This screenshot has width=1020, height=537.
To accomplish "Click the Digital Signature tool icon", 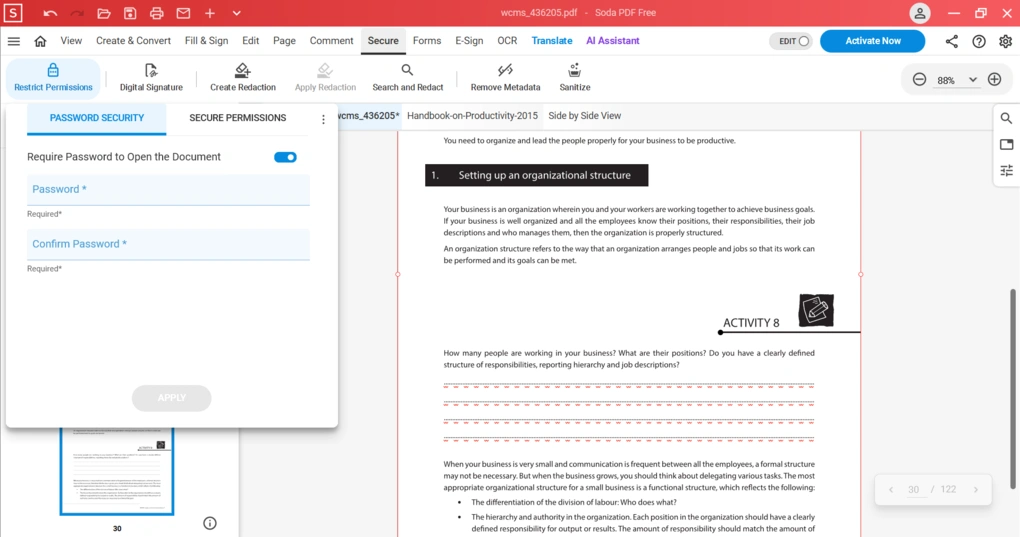I will pos(151,70).
